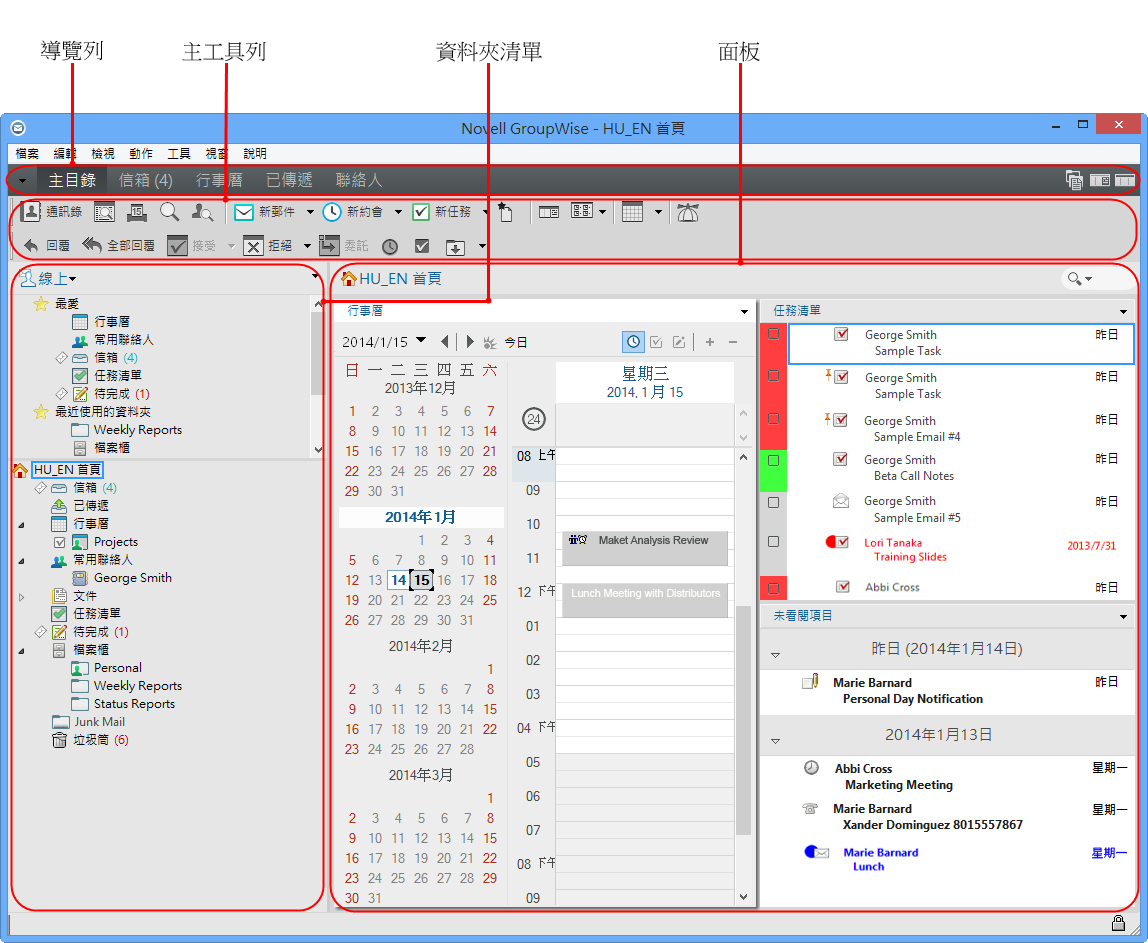Click 回覆 reply button
Image resolution: width=1148 pixels, height=943 pixels.
[x=47, y=246]
